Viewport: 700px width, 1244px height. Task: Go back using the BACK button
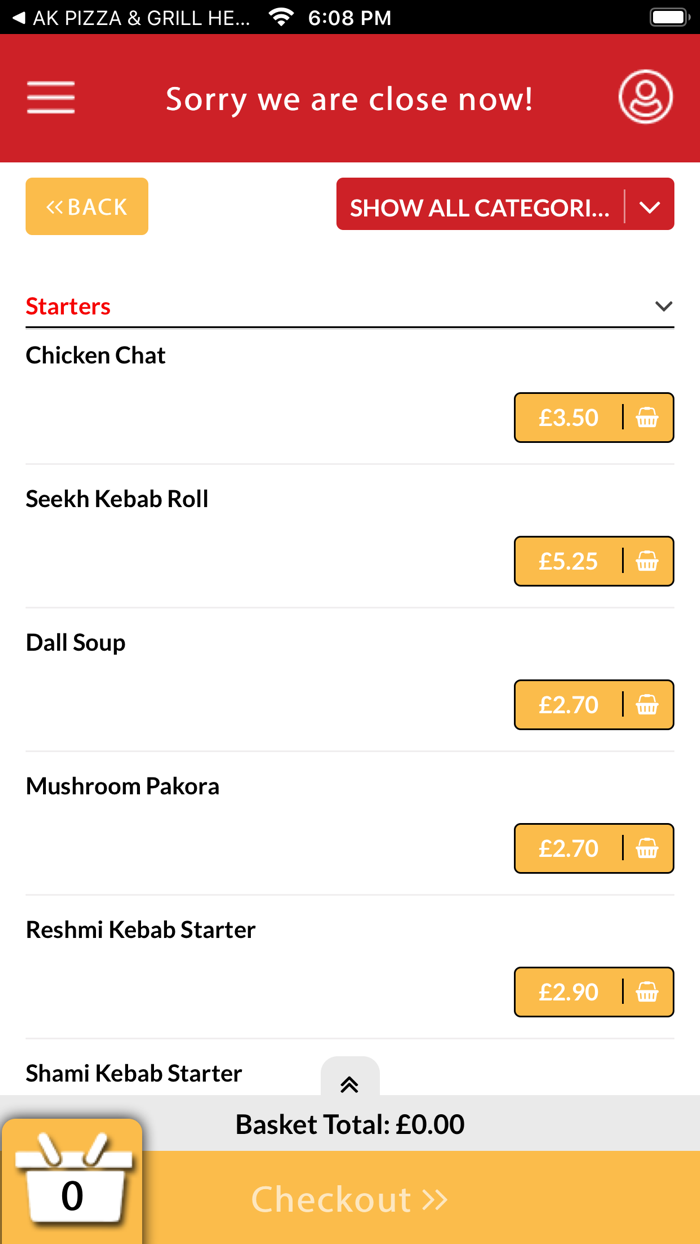coord(87,206)
